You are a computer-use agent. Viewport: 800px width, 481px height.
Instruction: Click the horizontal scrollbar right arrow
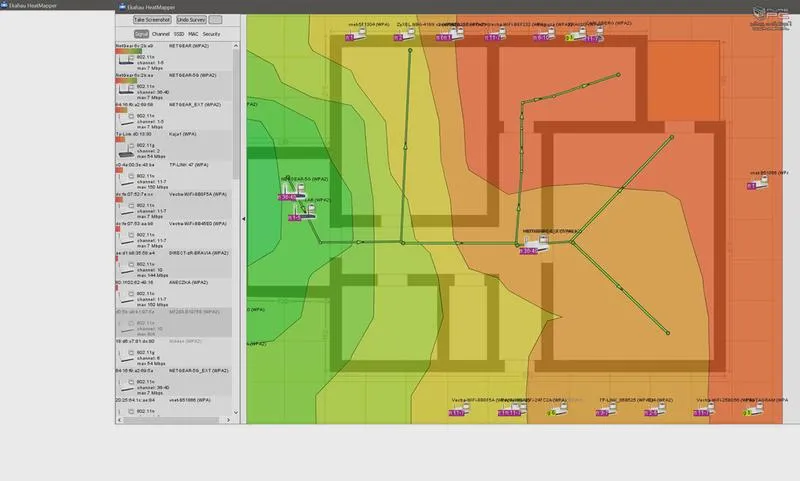click(x=228, y=420)
